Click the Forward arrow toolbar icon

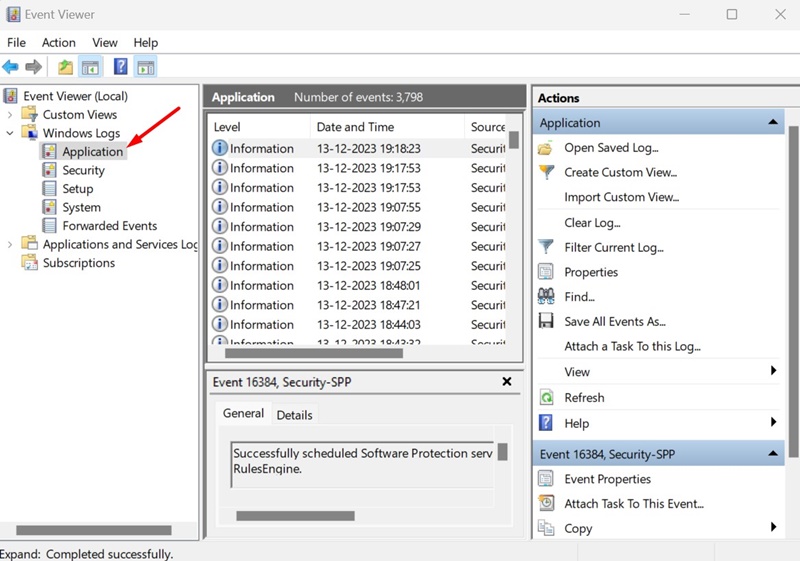click(x=33, y=67)
